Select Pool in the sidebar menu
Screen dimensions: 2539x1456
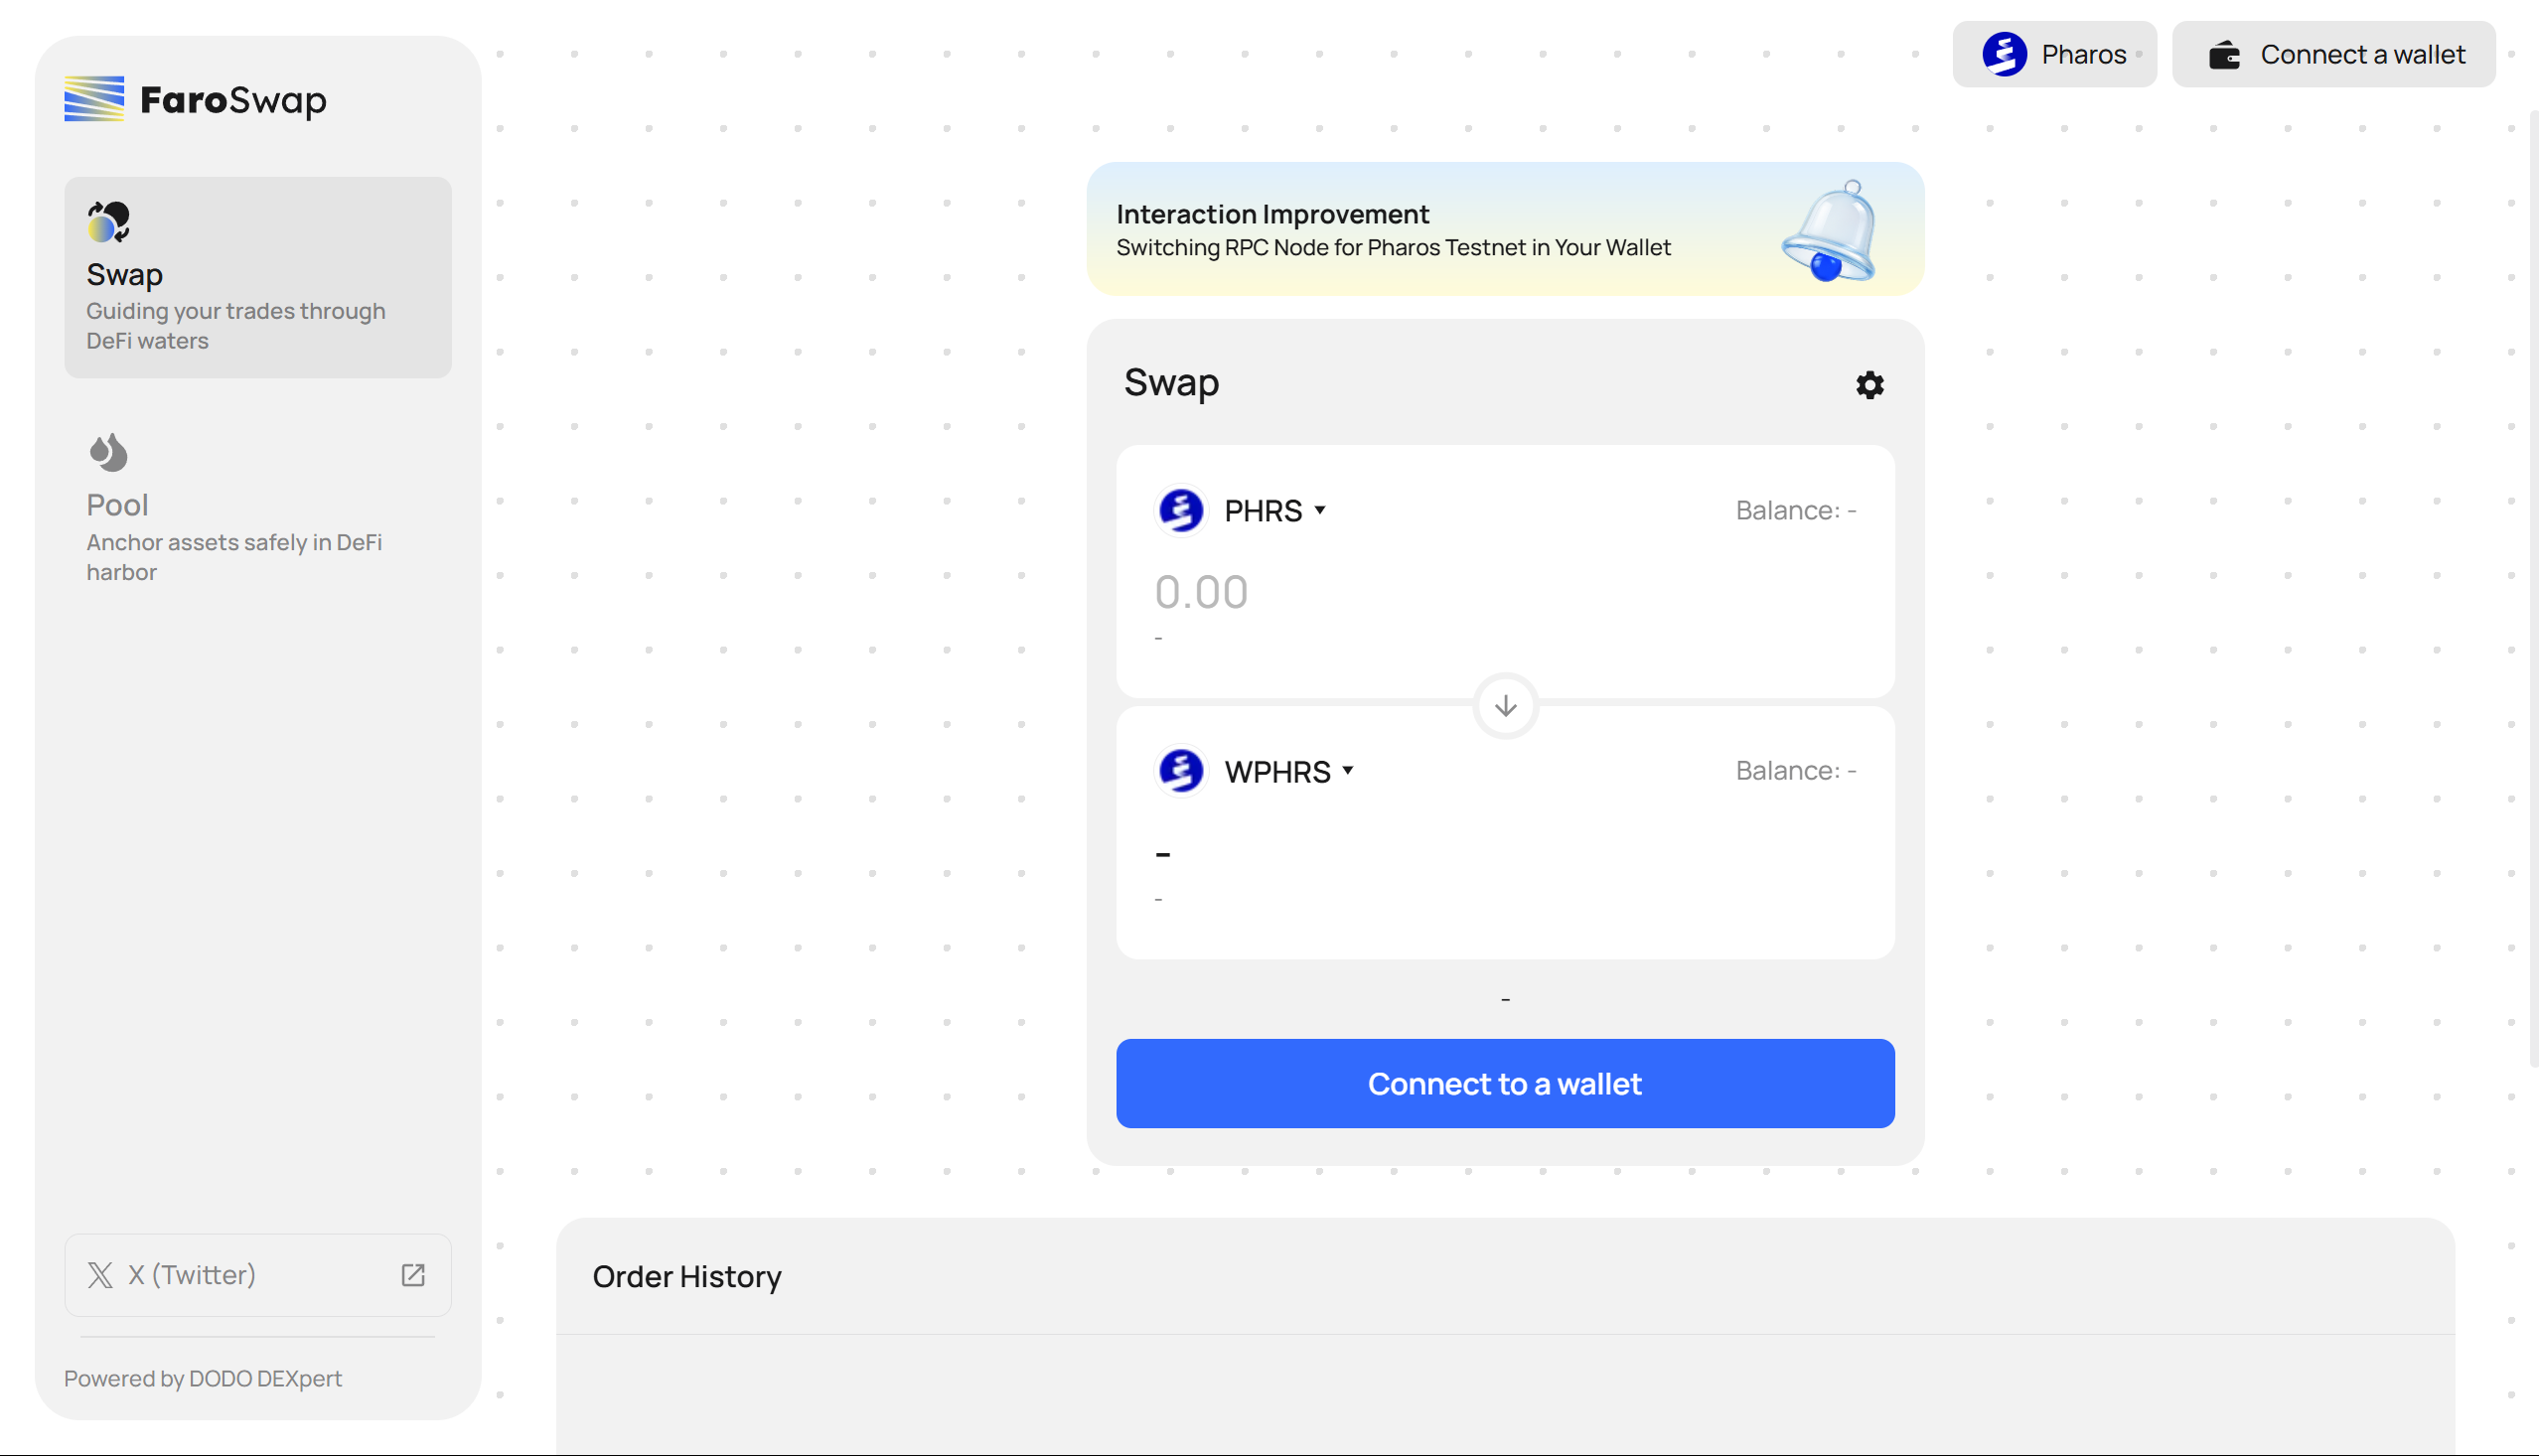[258, 508]
